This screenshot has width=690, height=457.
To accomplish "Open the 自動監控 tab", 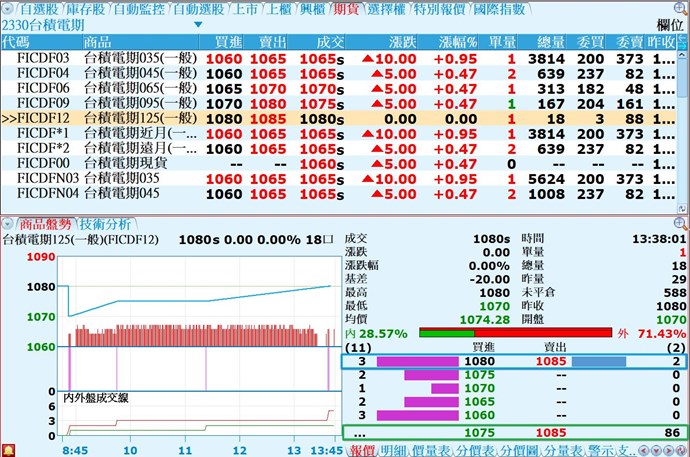I will point(139,9).
